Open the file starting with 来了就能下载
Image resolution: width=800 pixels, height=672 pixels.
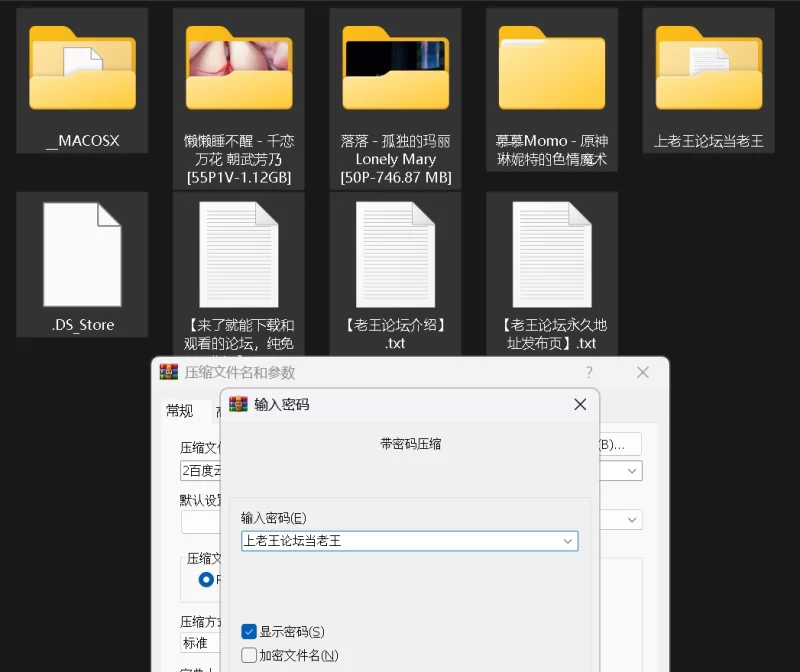[x=239, y=255]
